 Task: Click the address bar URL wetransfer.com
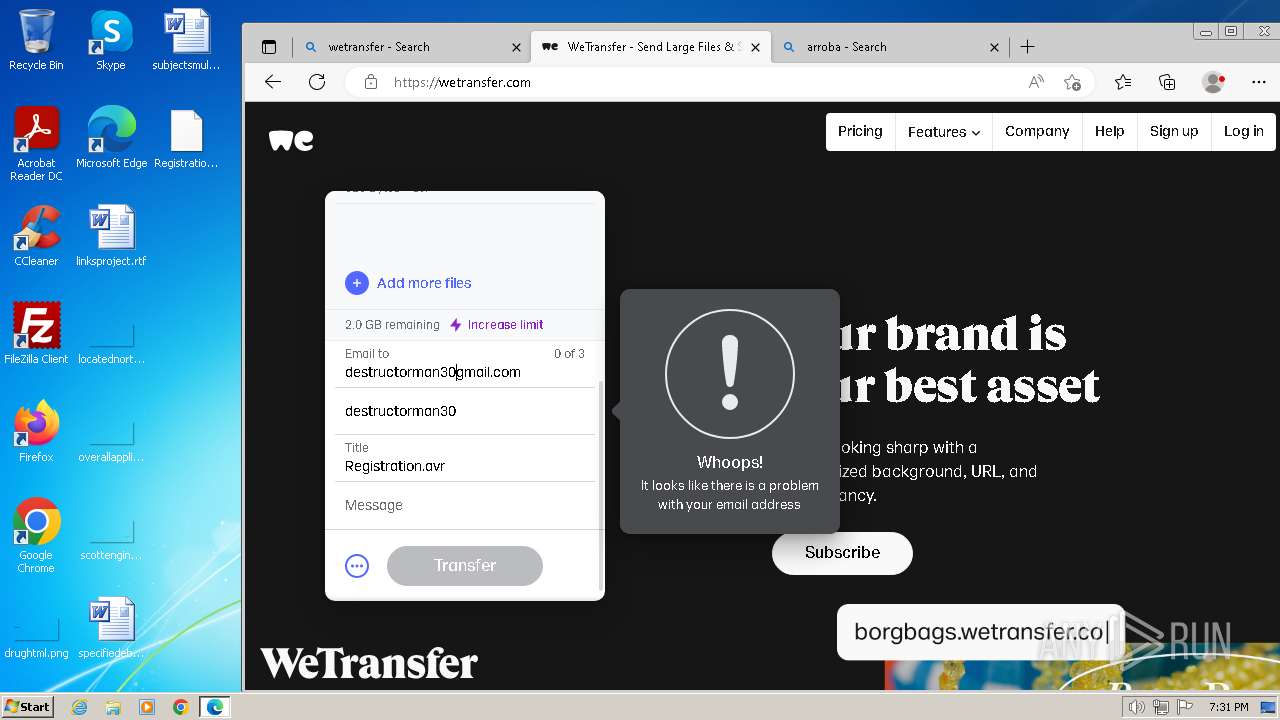pyautogui.click(x=462, y=82)
